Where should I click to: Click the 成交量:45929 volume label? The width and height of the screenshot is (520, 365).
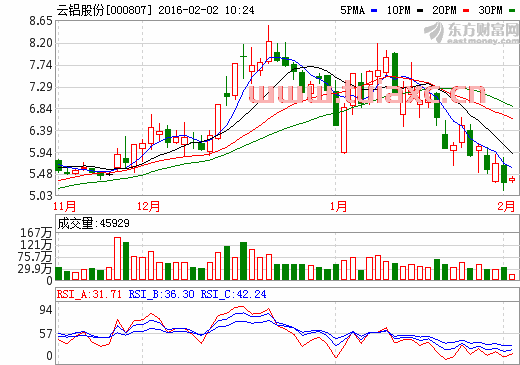[93, 223]
